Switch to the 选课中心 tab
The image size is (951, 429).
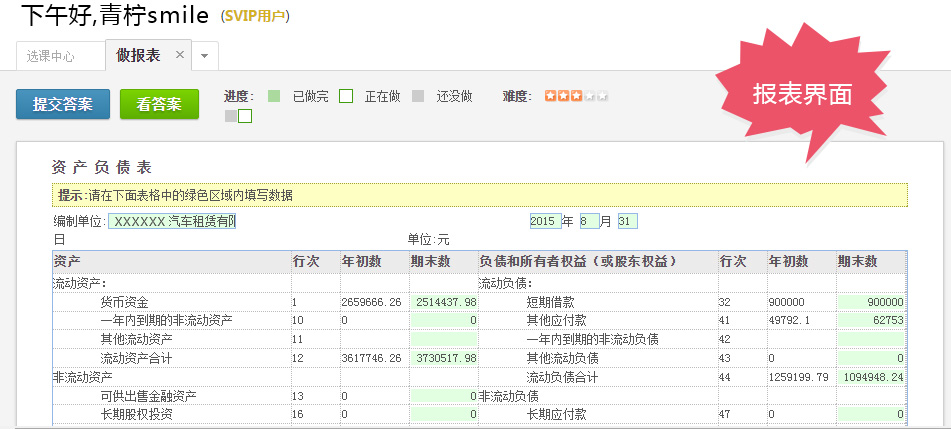(50, 56)
